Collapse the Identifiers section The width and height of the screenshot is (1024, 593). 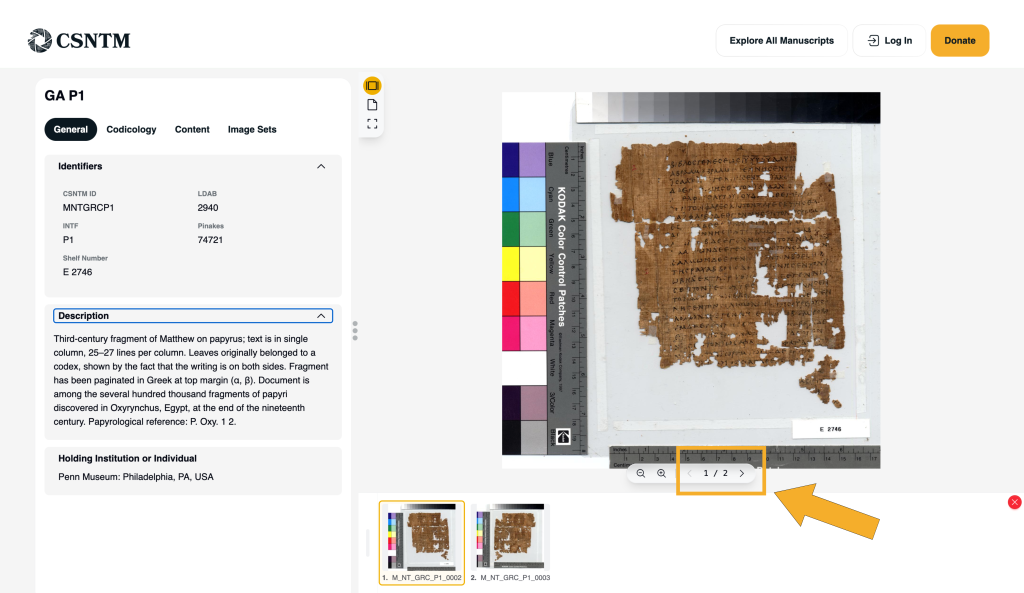tap(321, 166)
